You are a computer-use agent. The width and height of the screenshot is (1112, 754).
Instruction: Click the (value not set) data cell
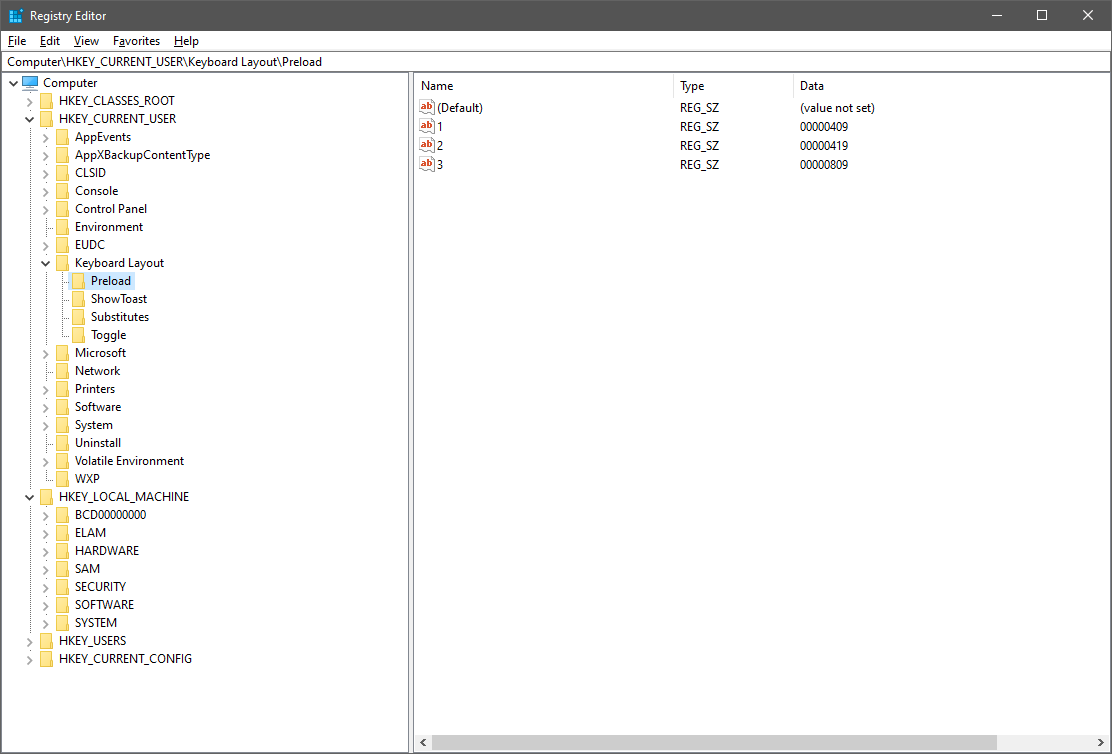(838, 108)
